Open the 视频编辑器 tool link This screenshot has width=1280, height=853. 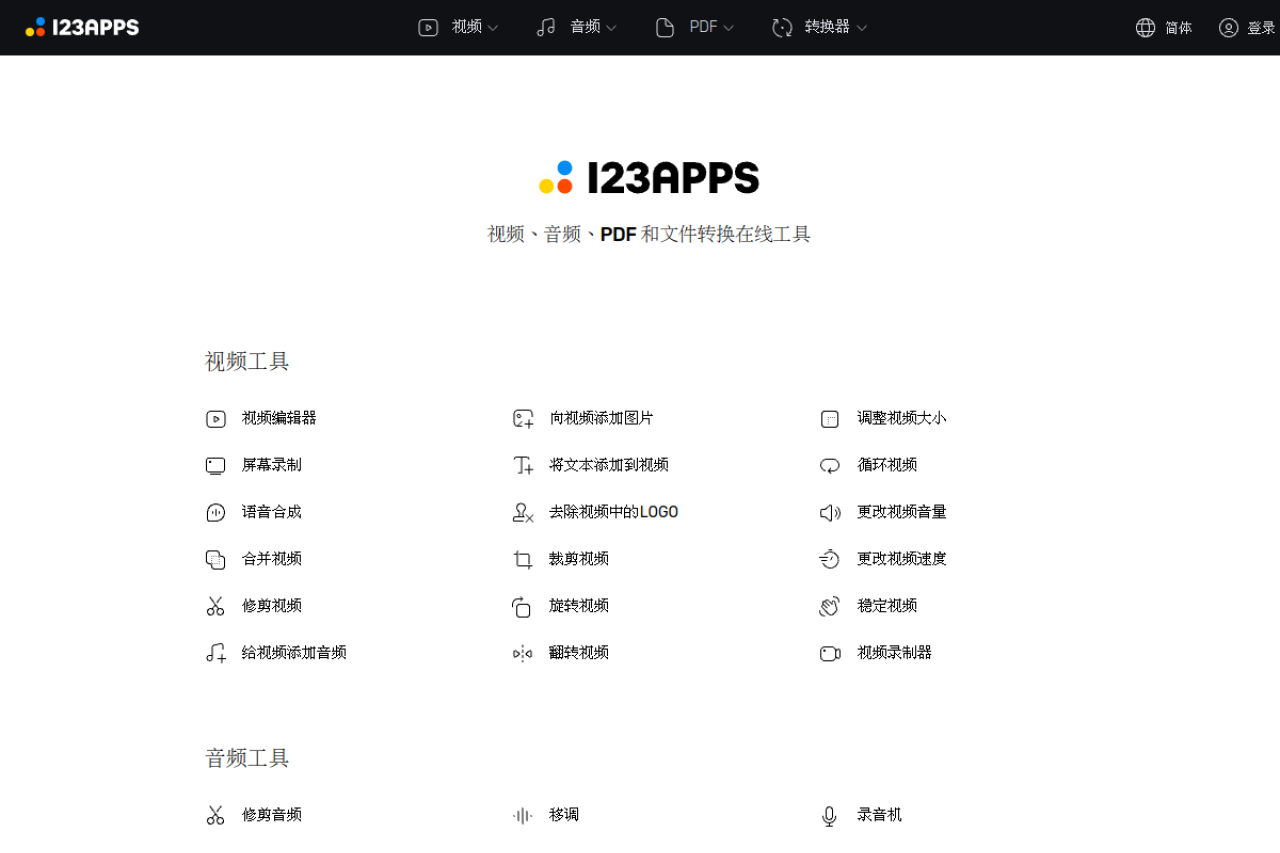279,418
